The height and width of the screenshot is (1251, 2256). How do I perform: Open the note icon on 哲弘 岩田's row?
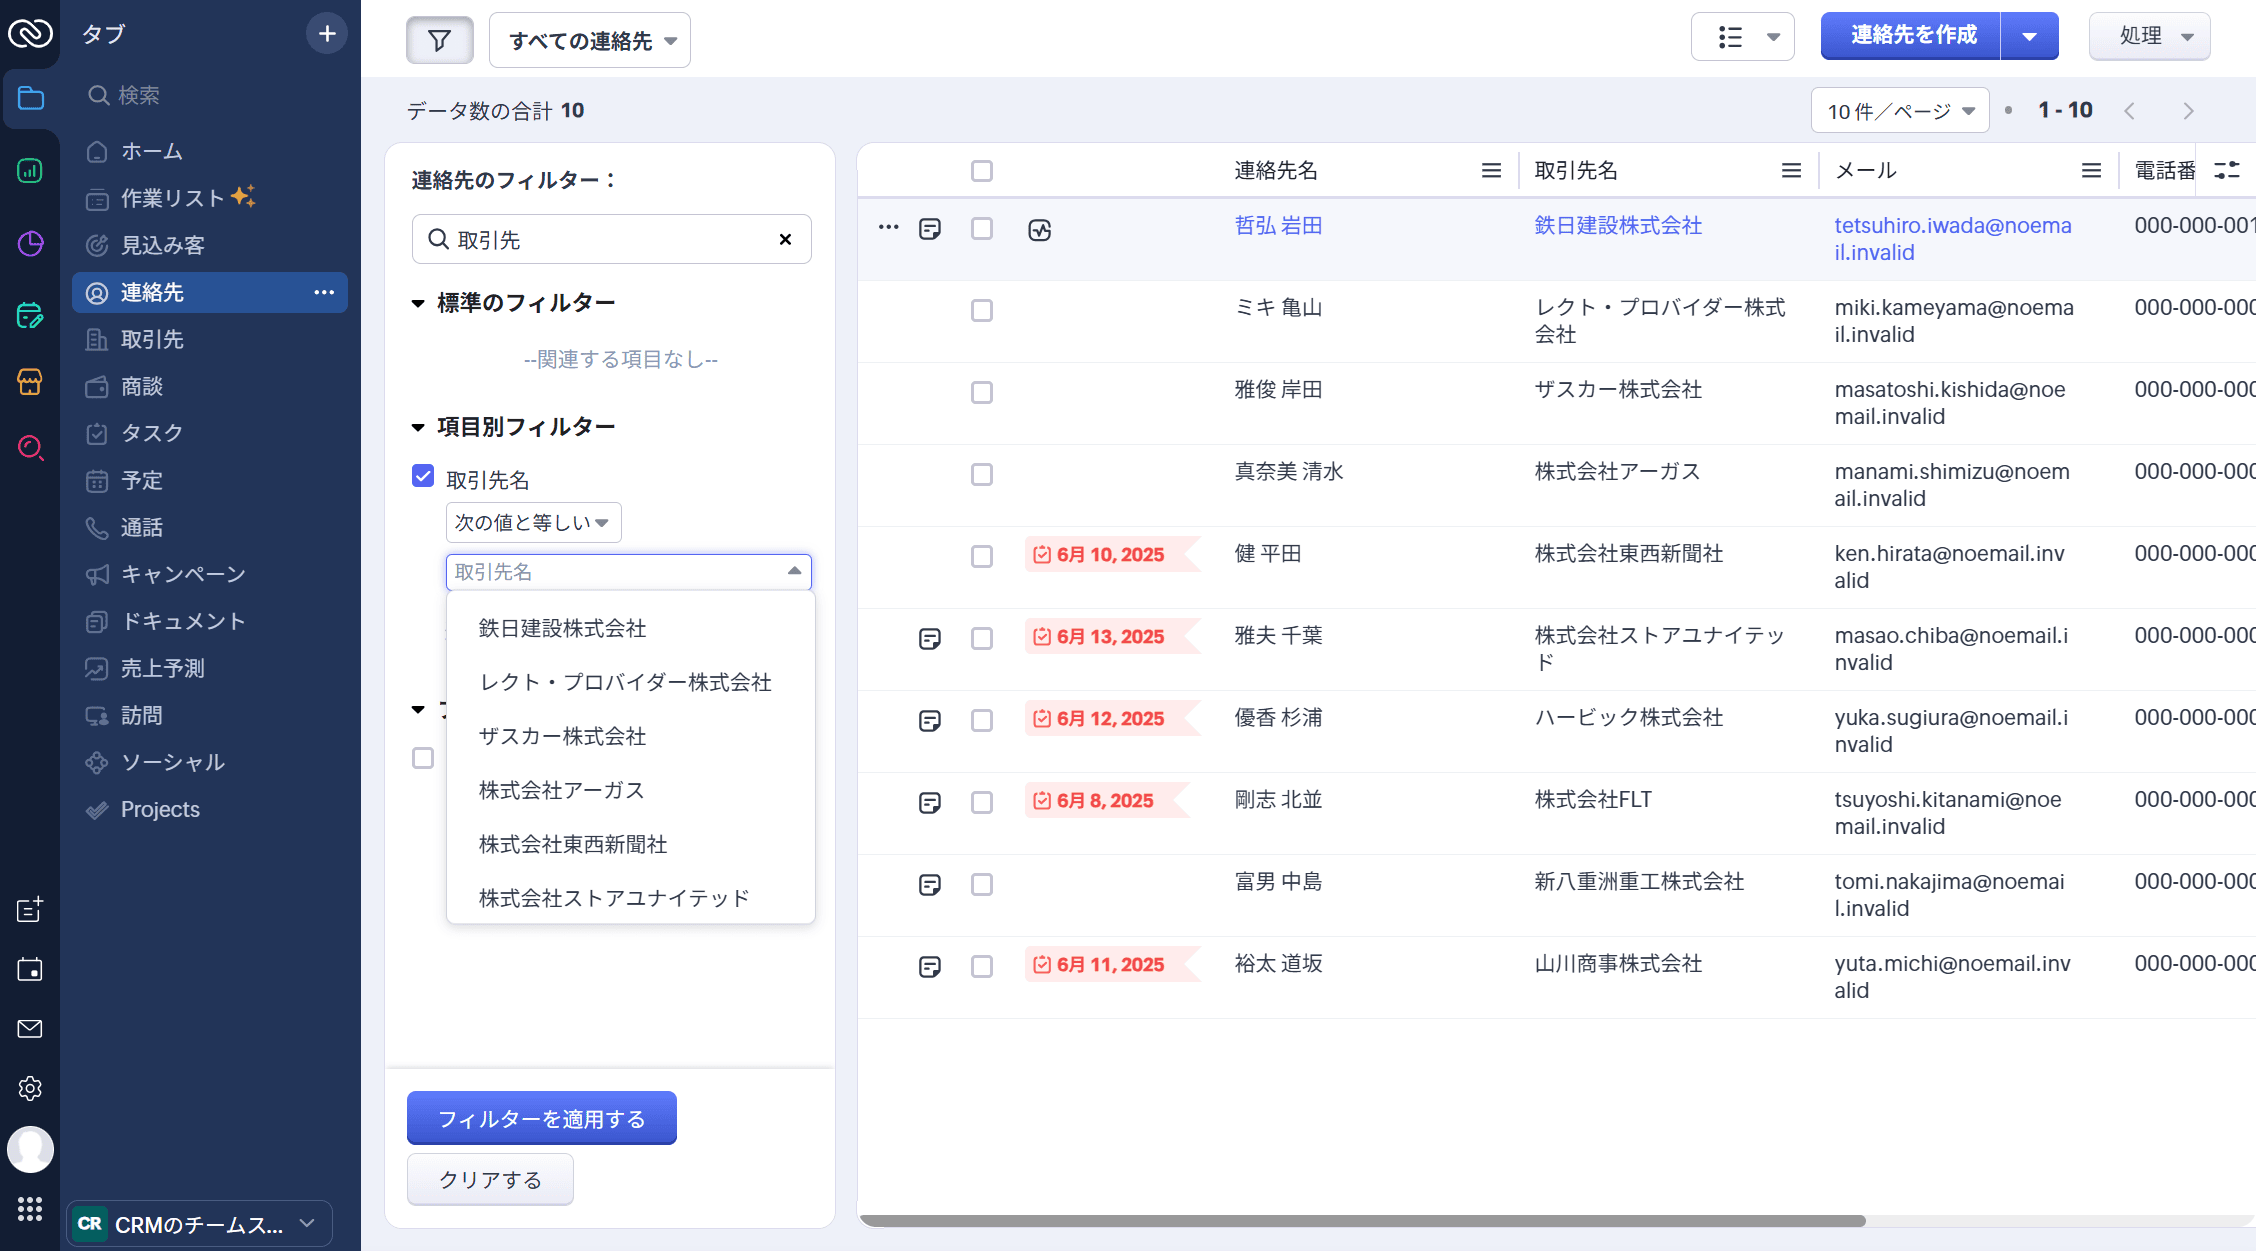pyautogui.click(x=930, y=229)
